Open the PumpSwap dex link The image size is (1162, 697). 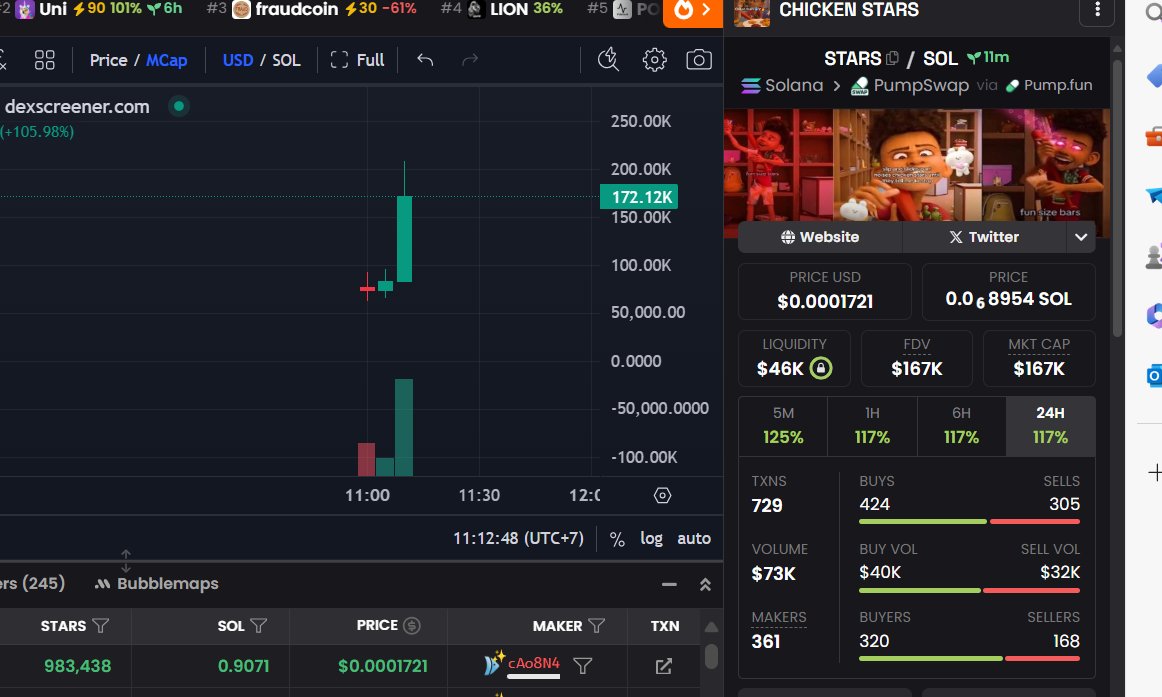click(x=910, y=85)
